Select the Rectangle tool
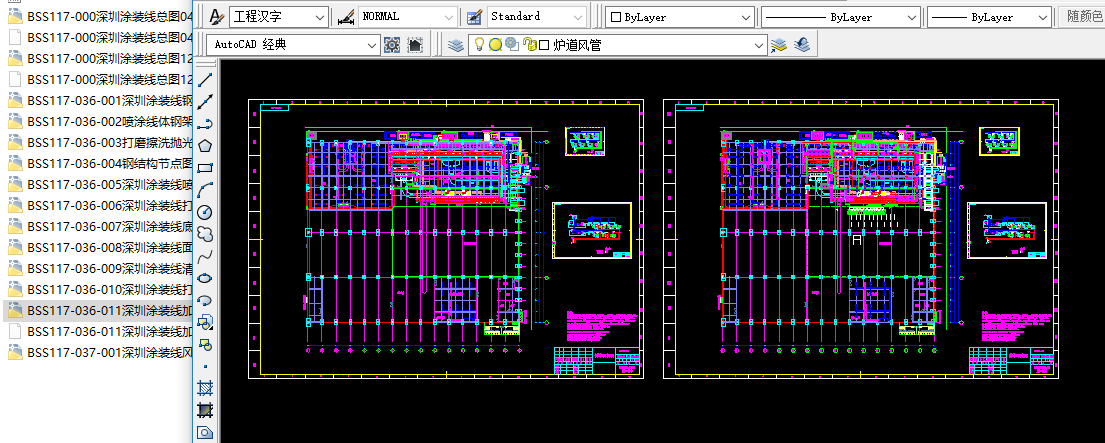The width and height of the screenshot is (1105, 443). (x=205, y=168)
